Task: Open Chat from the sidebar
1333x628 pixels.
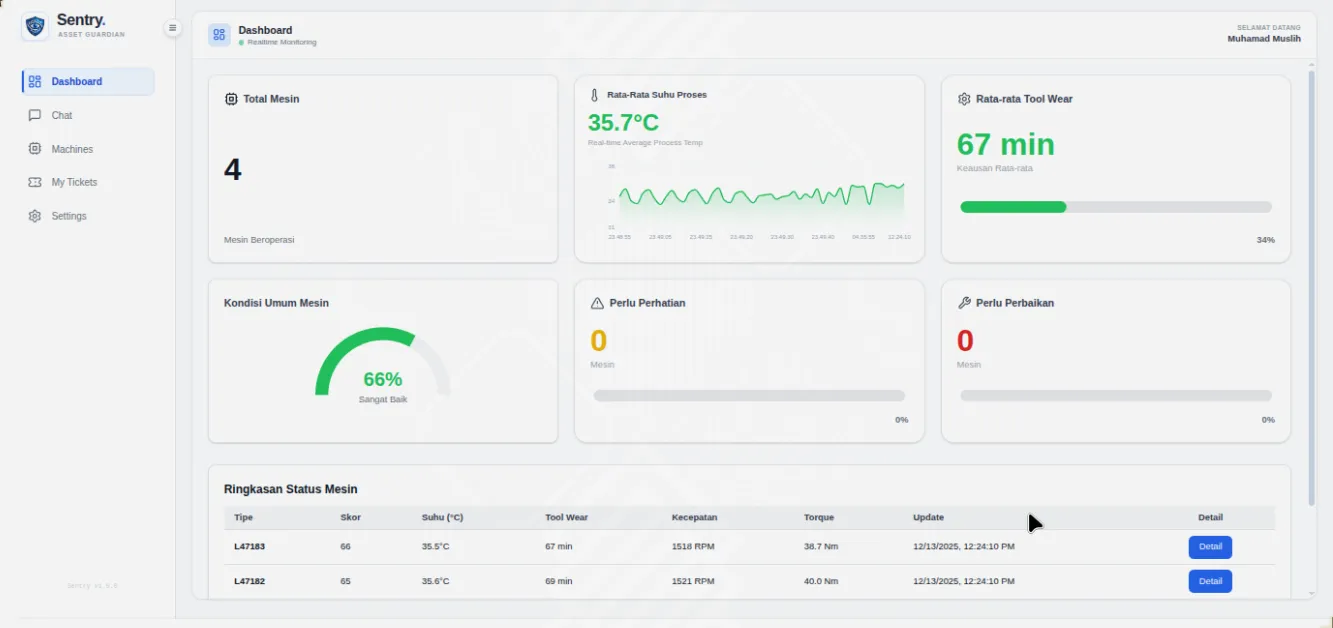Action: coord(61,115)
